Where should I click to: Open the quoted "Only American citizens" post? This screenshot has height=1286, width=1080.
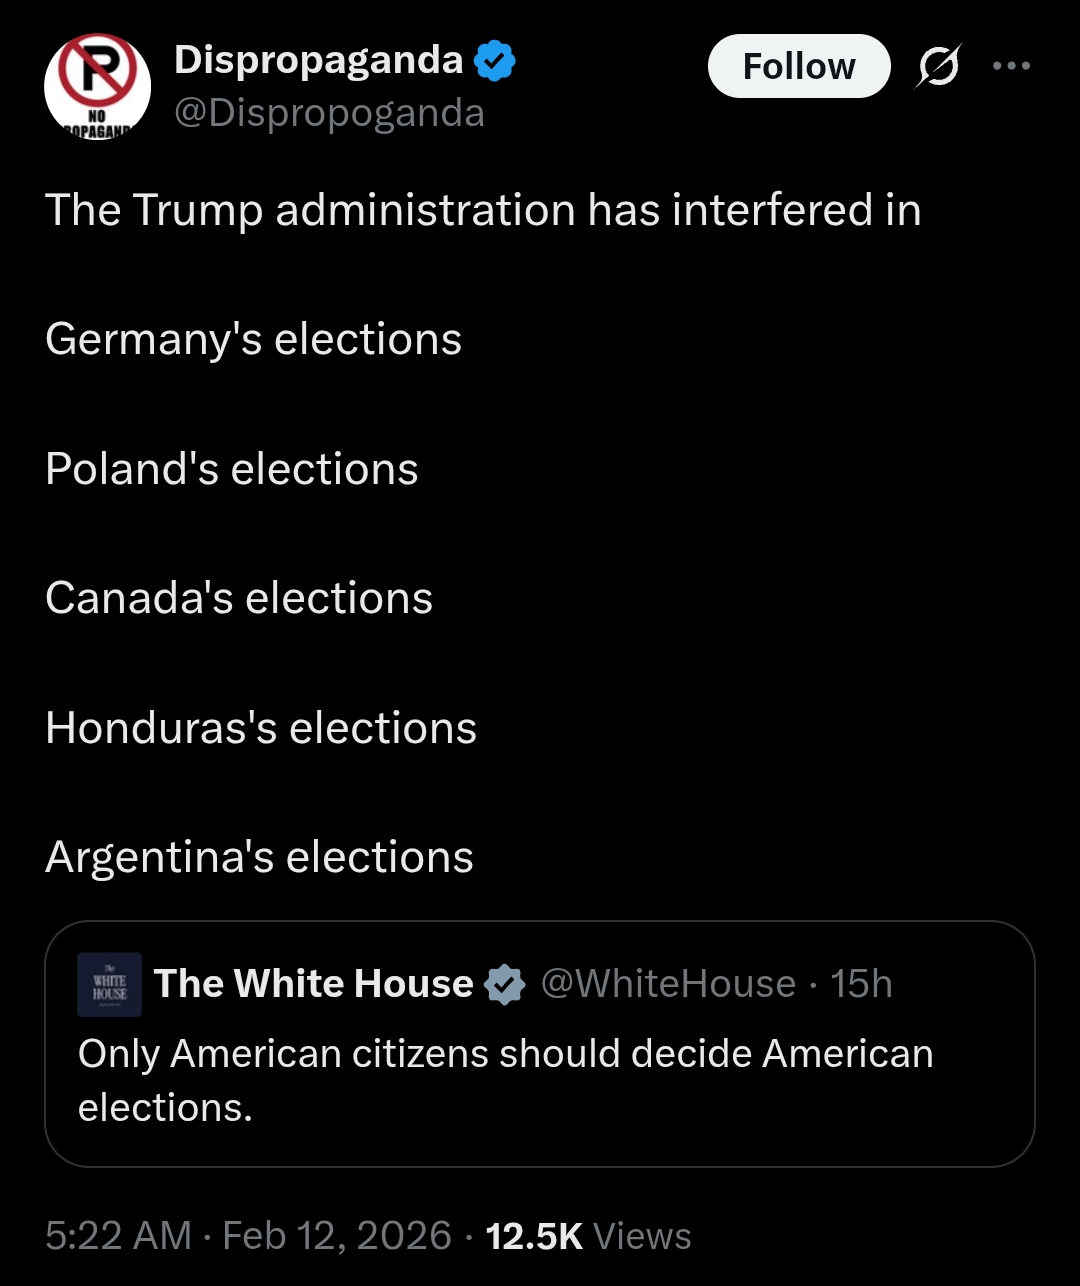(x=505, y=1080)
